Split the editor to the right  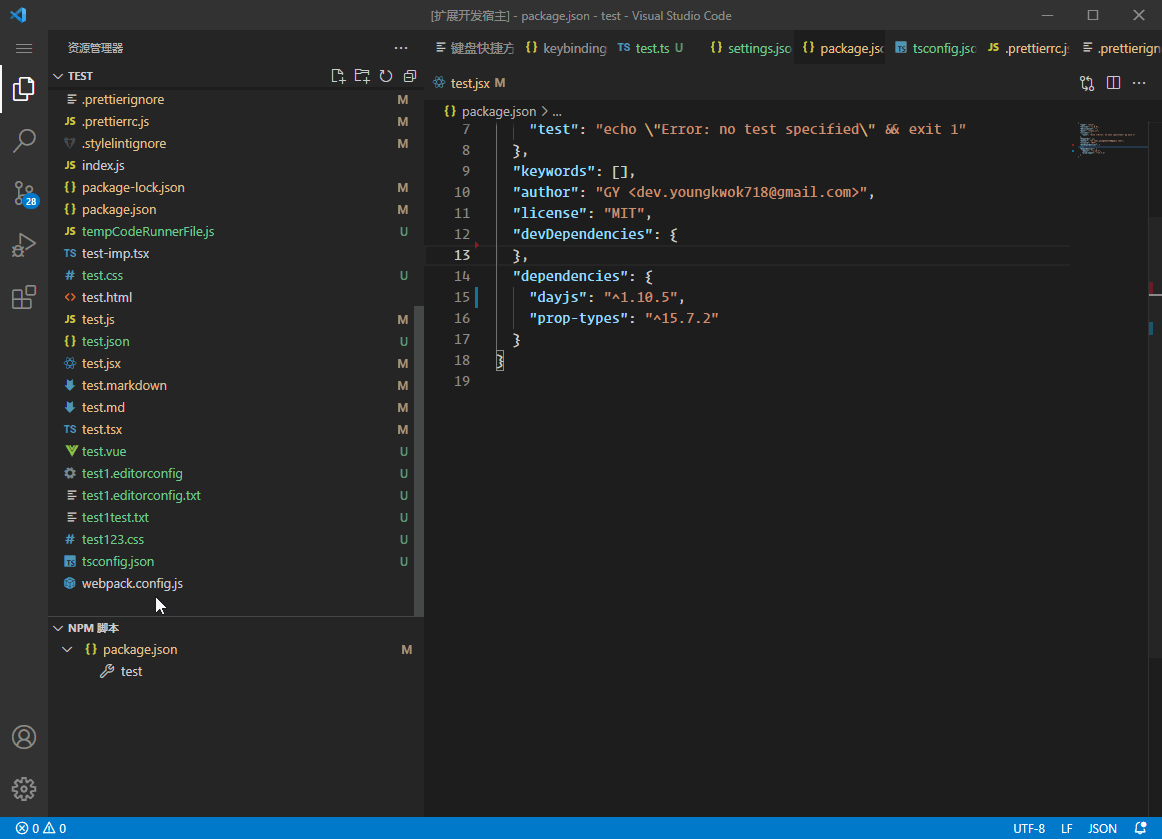(x=1113, y=83)
